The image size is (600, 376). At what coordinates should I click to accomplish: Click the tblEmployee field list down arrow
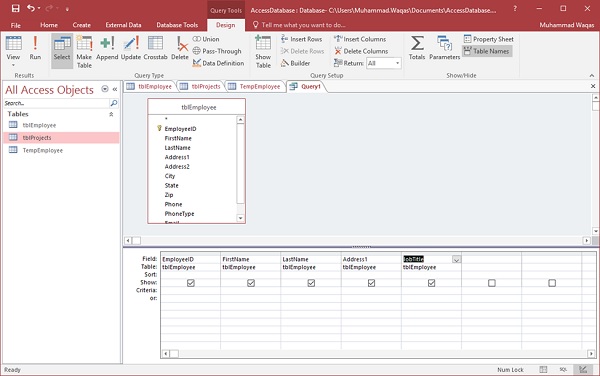click(x=240, y=218)
